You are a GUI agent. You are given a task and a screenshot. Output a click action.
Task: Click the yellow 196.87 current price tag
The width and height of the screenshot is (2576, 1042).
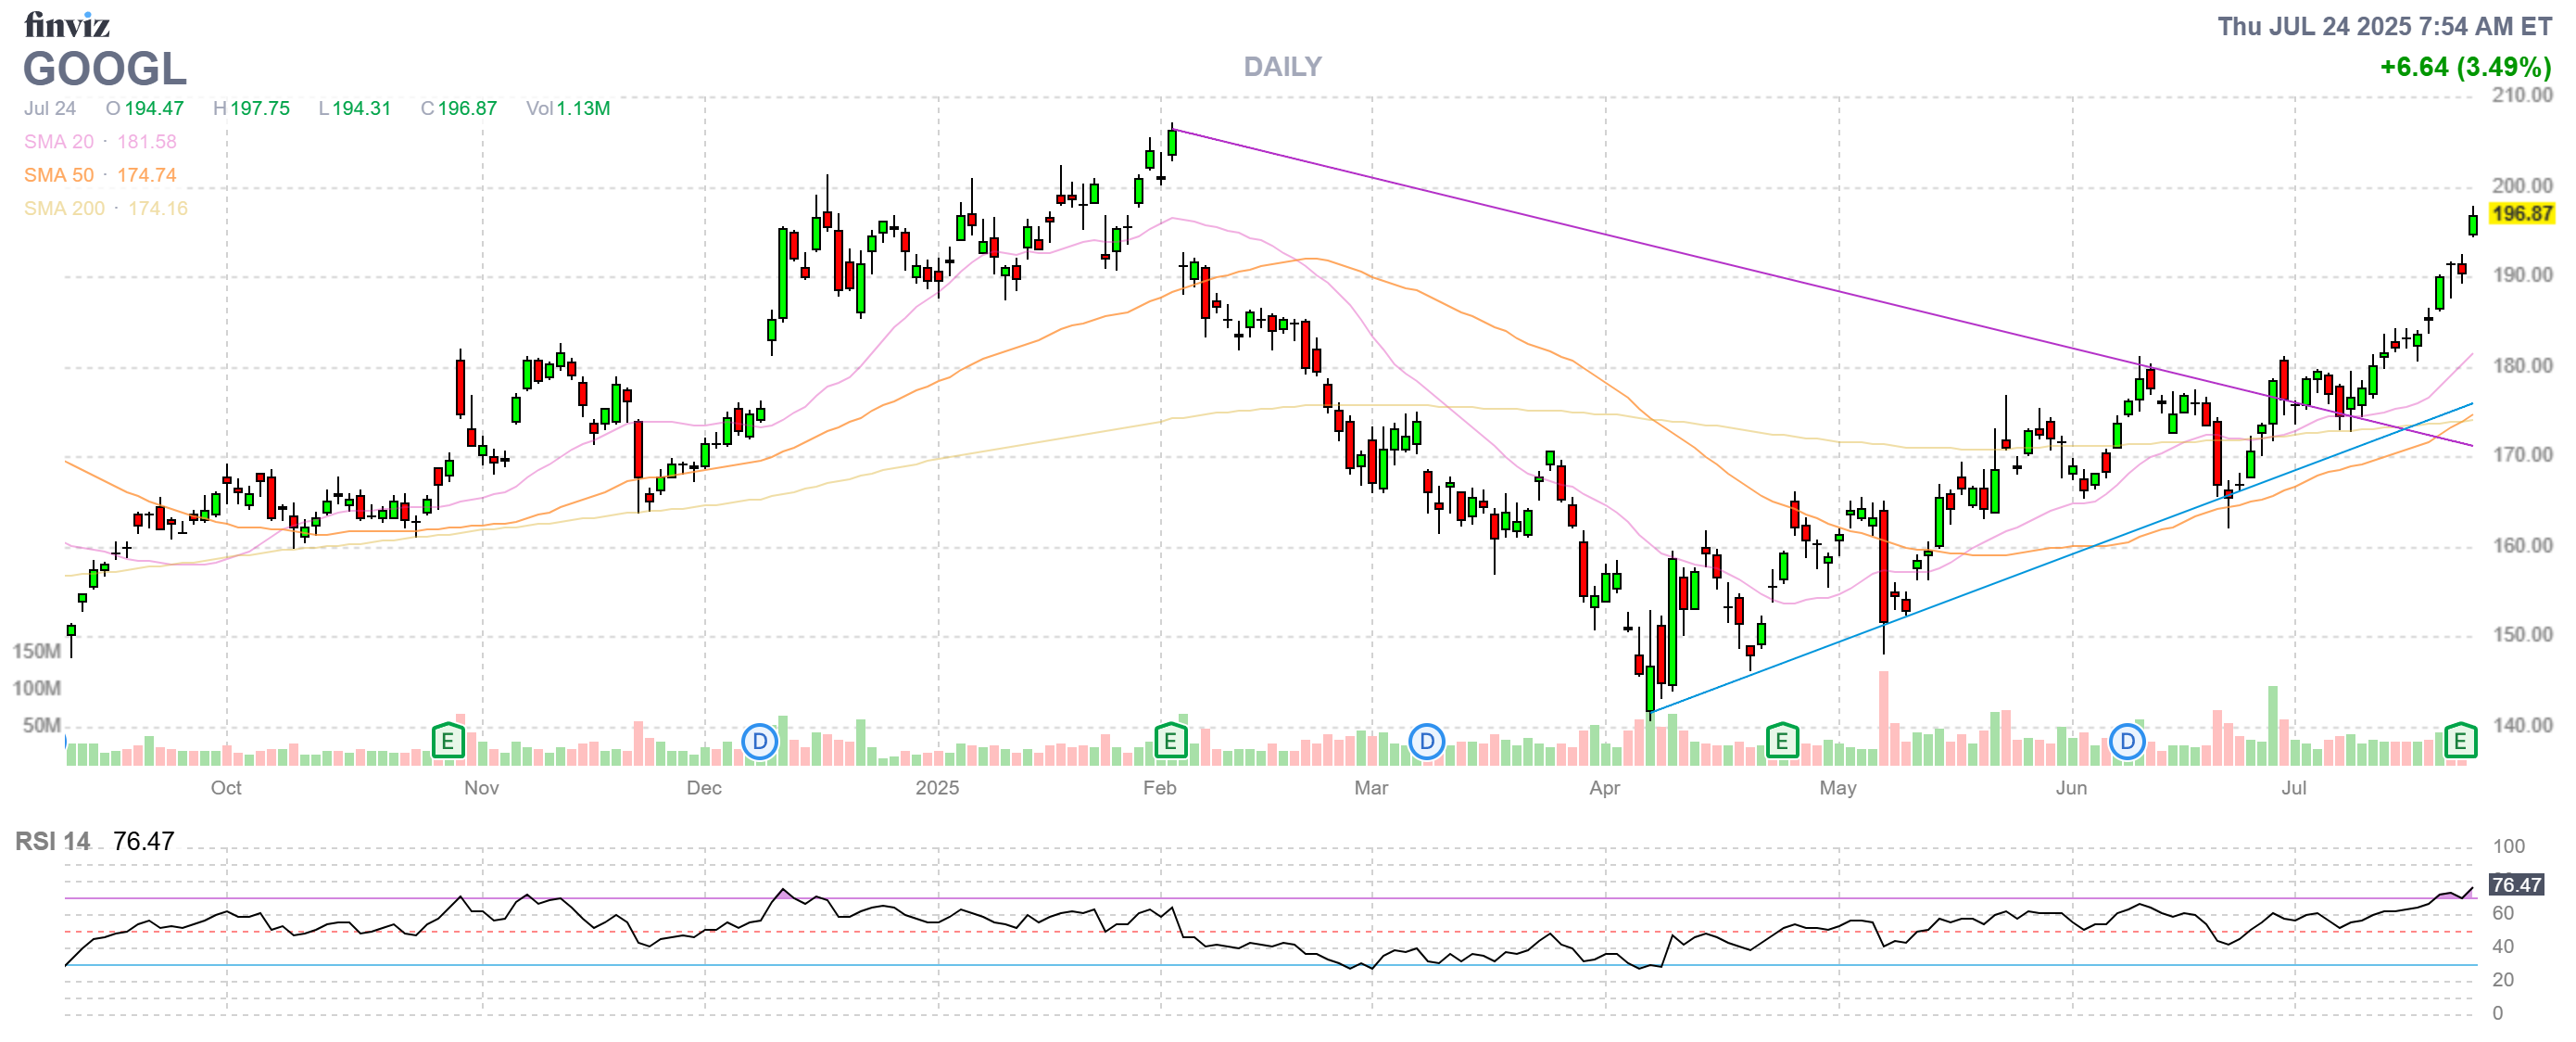[2520, 213]
